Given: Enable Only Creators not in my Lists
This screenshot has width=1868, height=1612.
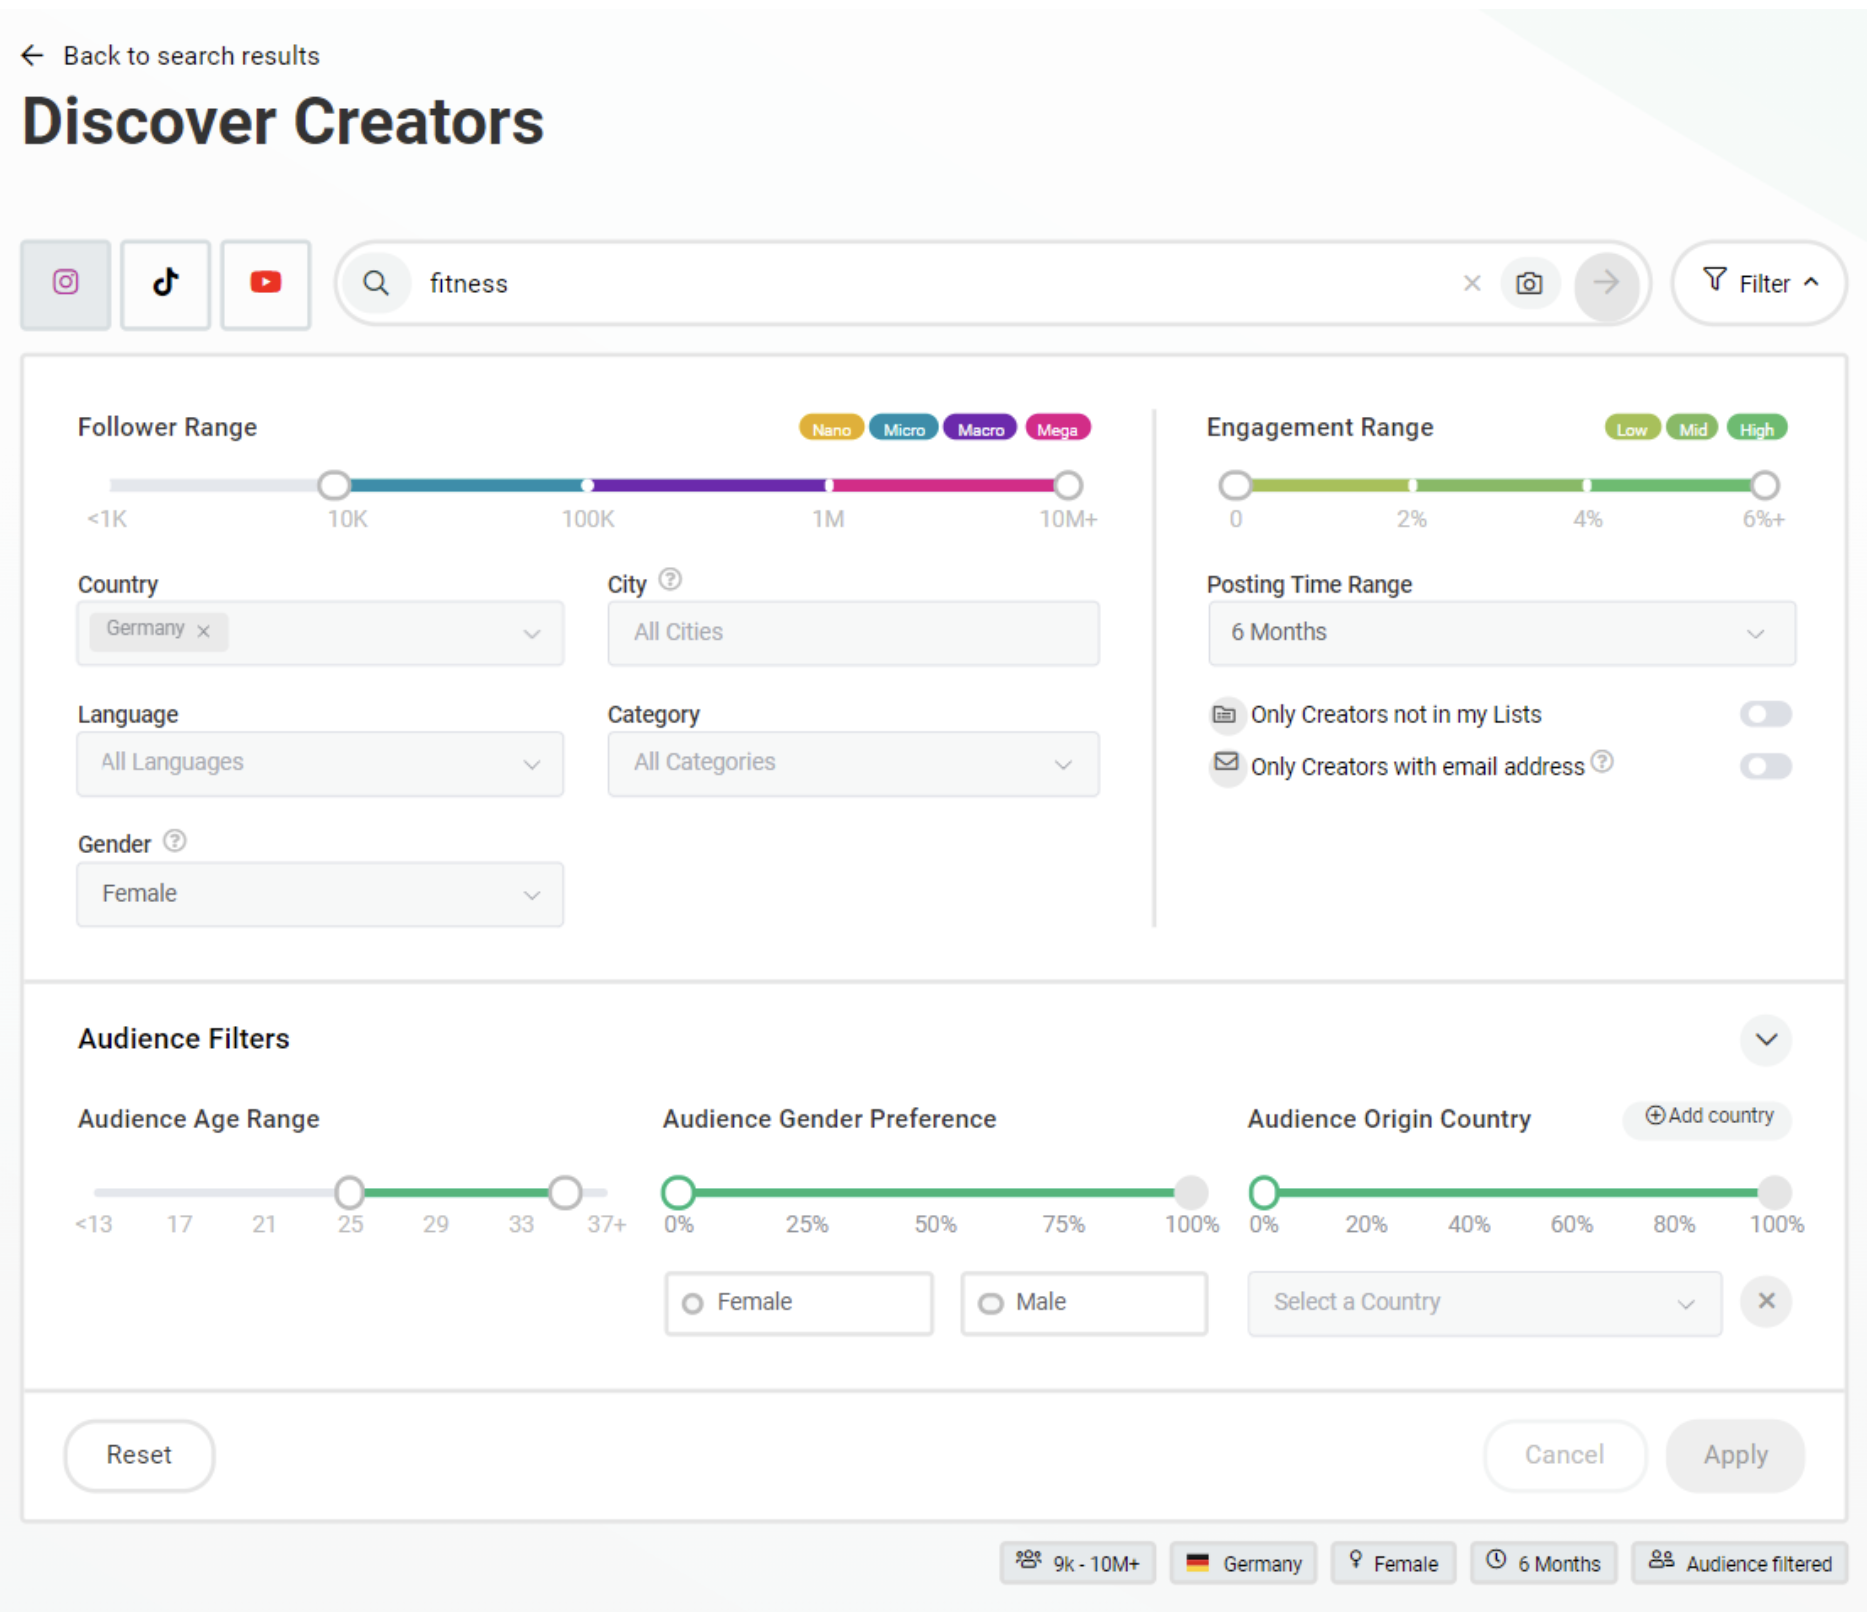Looking at the screenshot, I should coord(1765,714).
